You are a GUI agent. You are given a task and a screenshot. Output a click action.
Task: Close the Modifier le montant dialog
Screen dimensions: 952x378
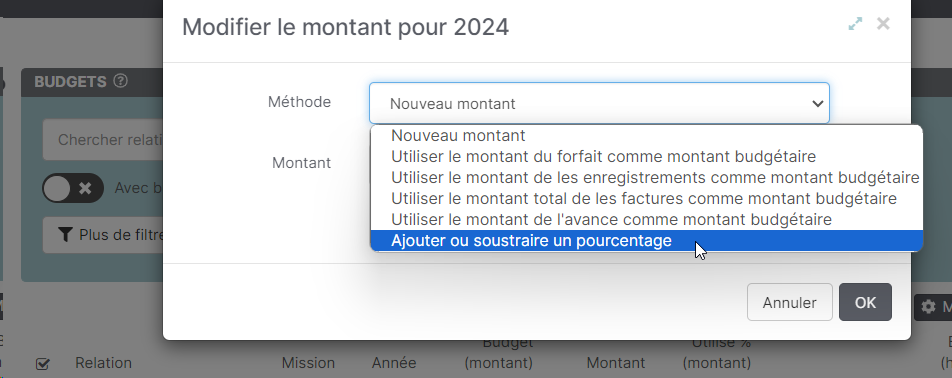[x=883, y=24]
